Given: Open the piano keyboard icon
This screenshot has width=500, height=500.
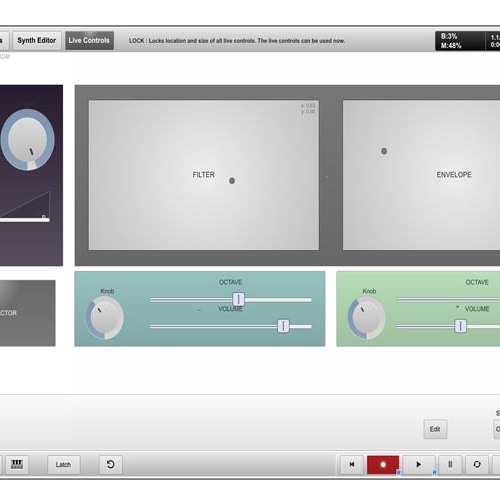Looking at the screenshot, I should pos(17,464).
